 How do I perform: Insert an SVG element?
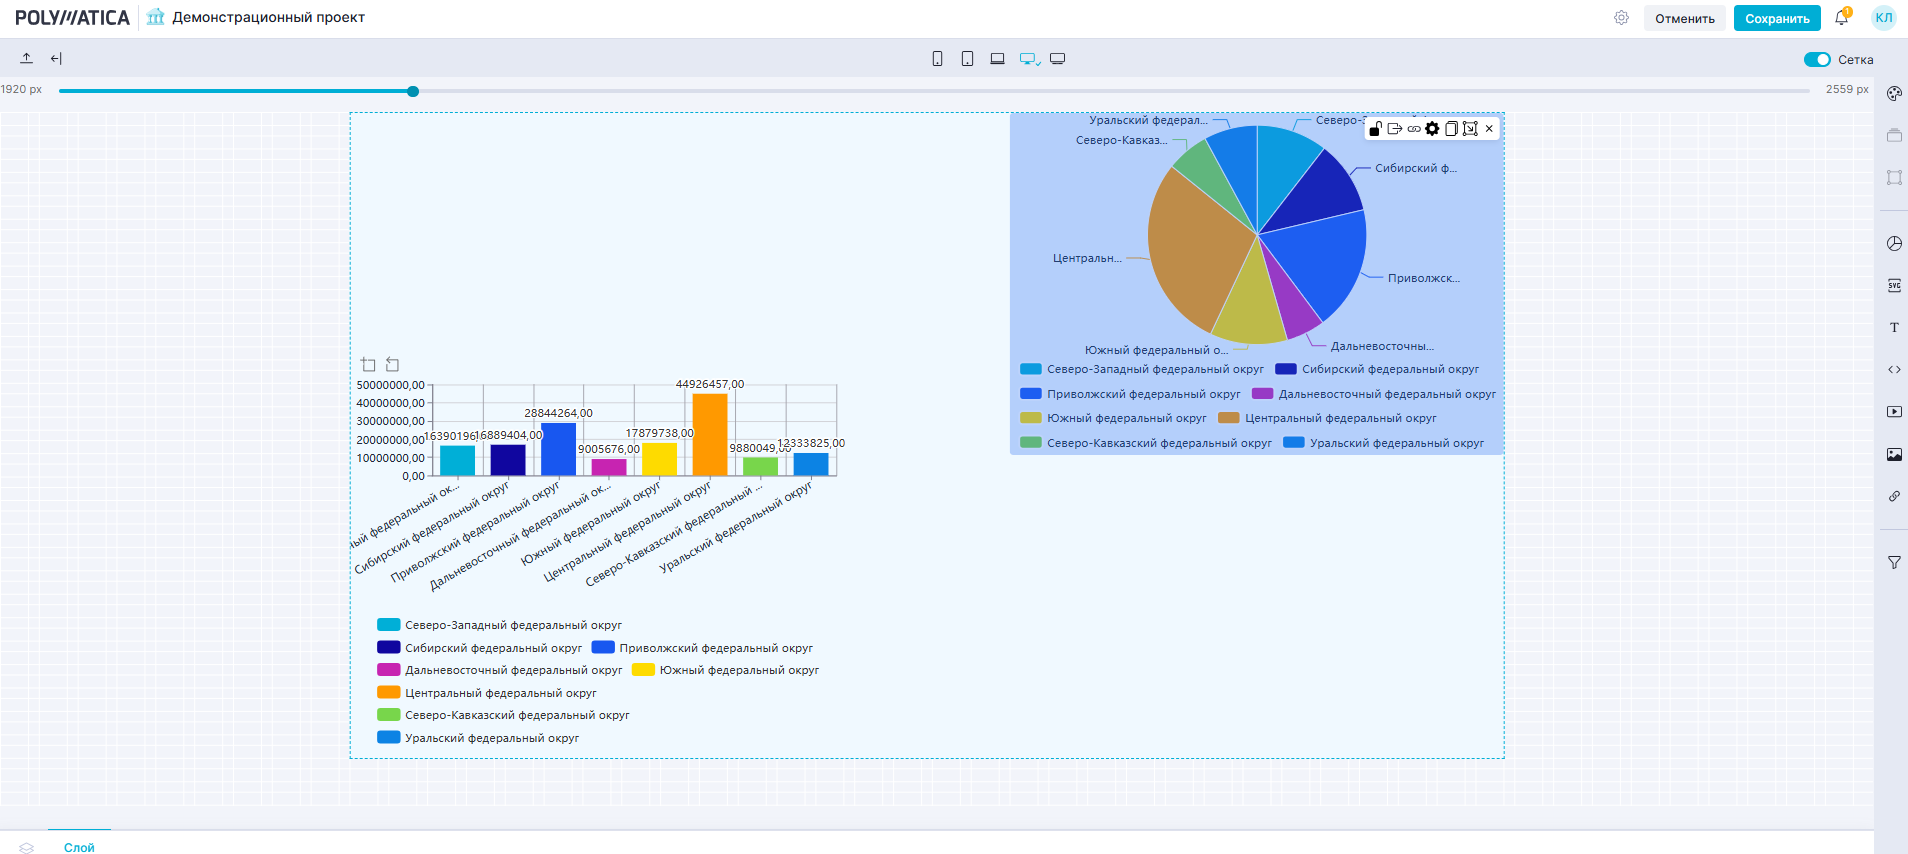click(1894, 286)
